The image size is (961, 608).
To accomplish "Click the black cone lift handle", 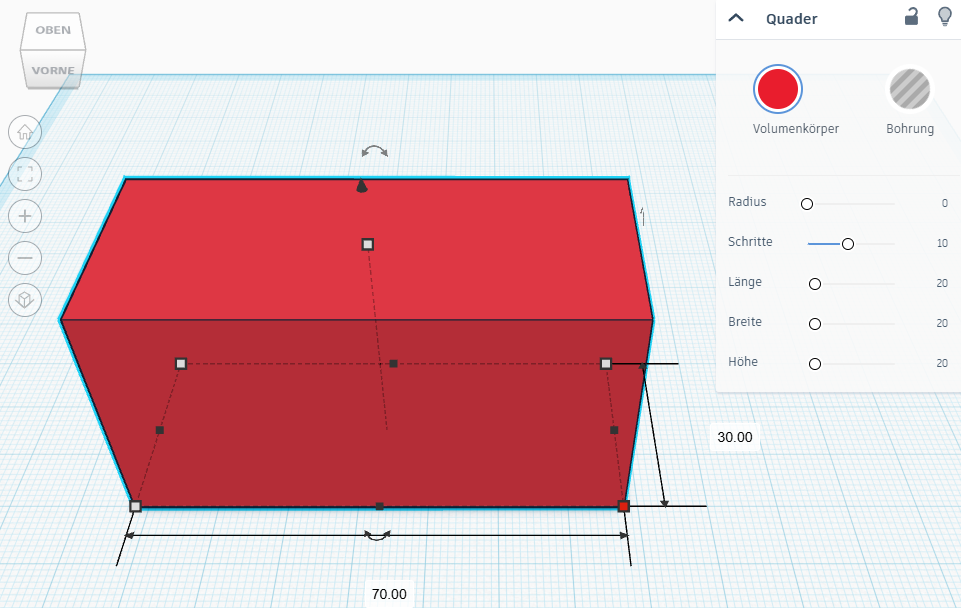I will point(362,186).
